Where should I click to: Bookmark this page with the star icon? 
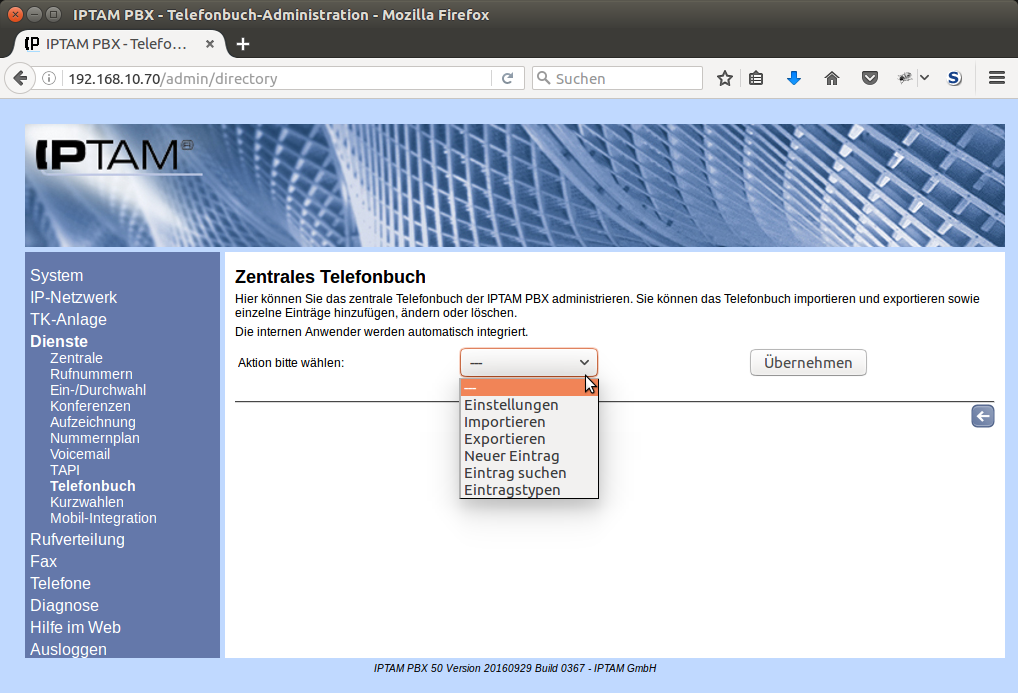(725, 78)
